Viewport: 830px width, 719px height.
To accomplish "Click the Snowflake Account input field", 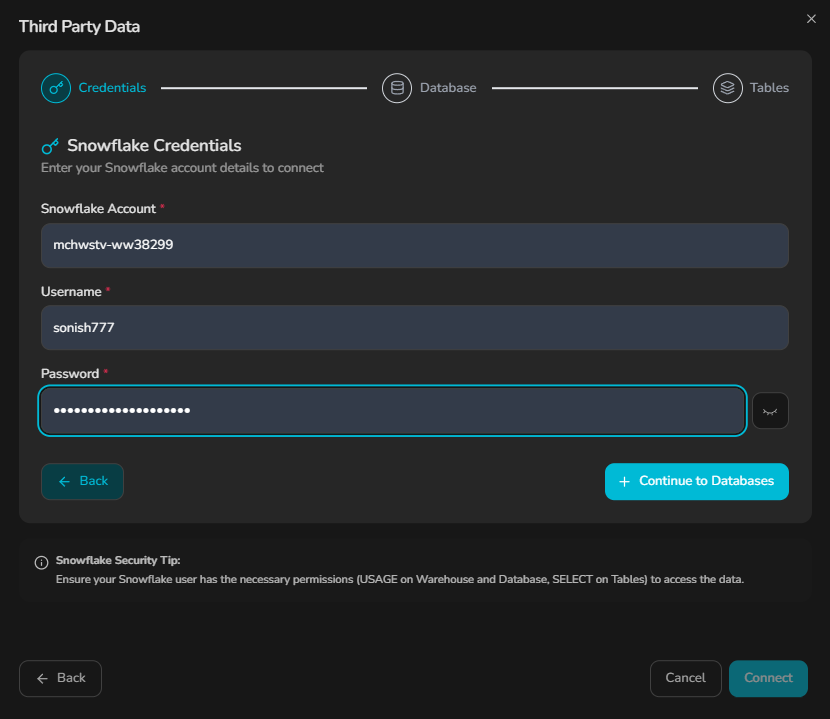I will point(414,245).
